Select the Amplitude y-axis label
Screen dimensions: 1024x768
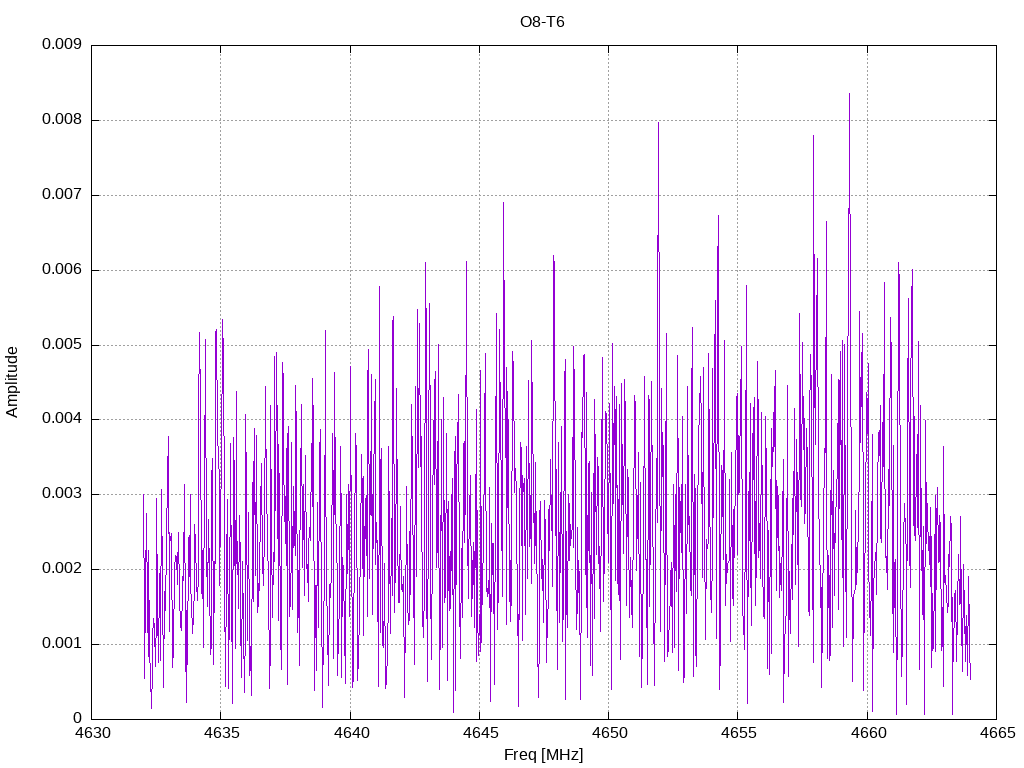[x=12, y=382]
